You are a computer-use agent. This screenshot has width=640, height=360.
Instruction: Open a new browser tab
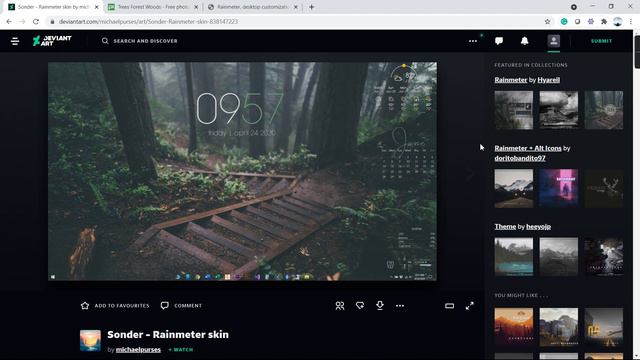pos(311,7)
